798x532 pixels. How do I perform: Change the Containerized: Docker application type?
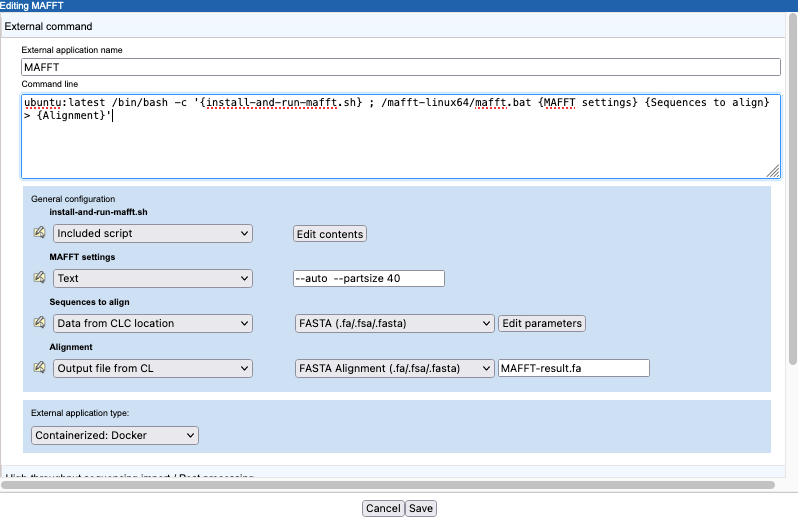115,435
